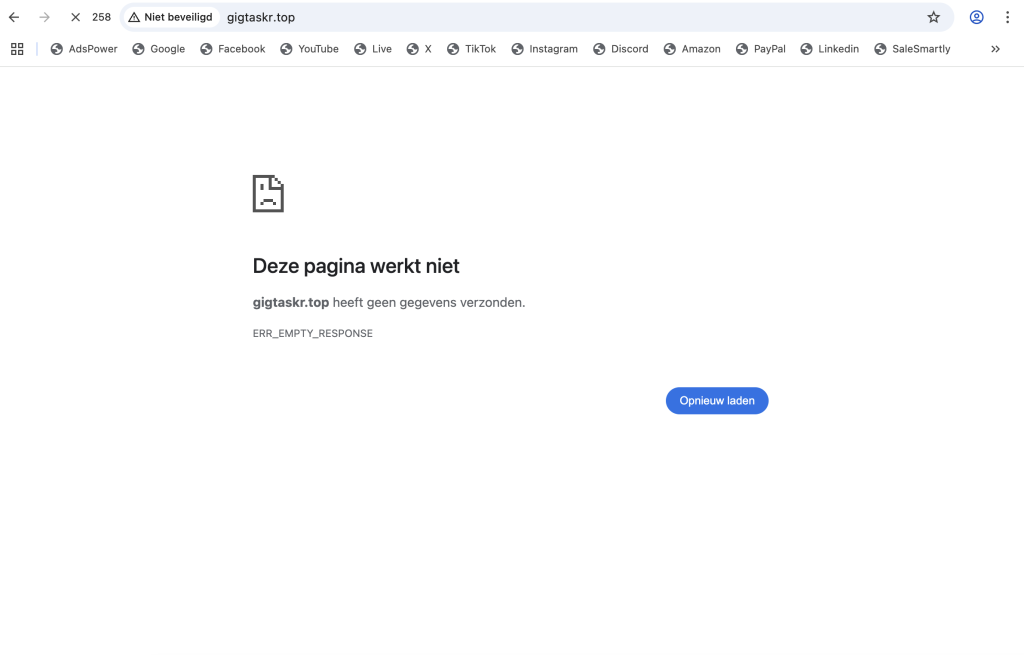Bookmark this page with the star icon
The image size is (1024, 655).
coord(933,17)
